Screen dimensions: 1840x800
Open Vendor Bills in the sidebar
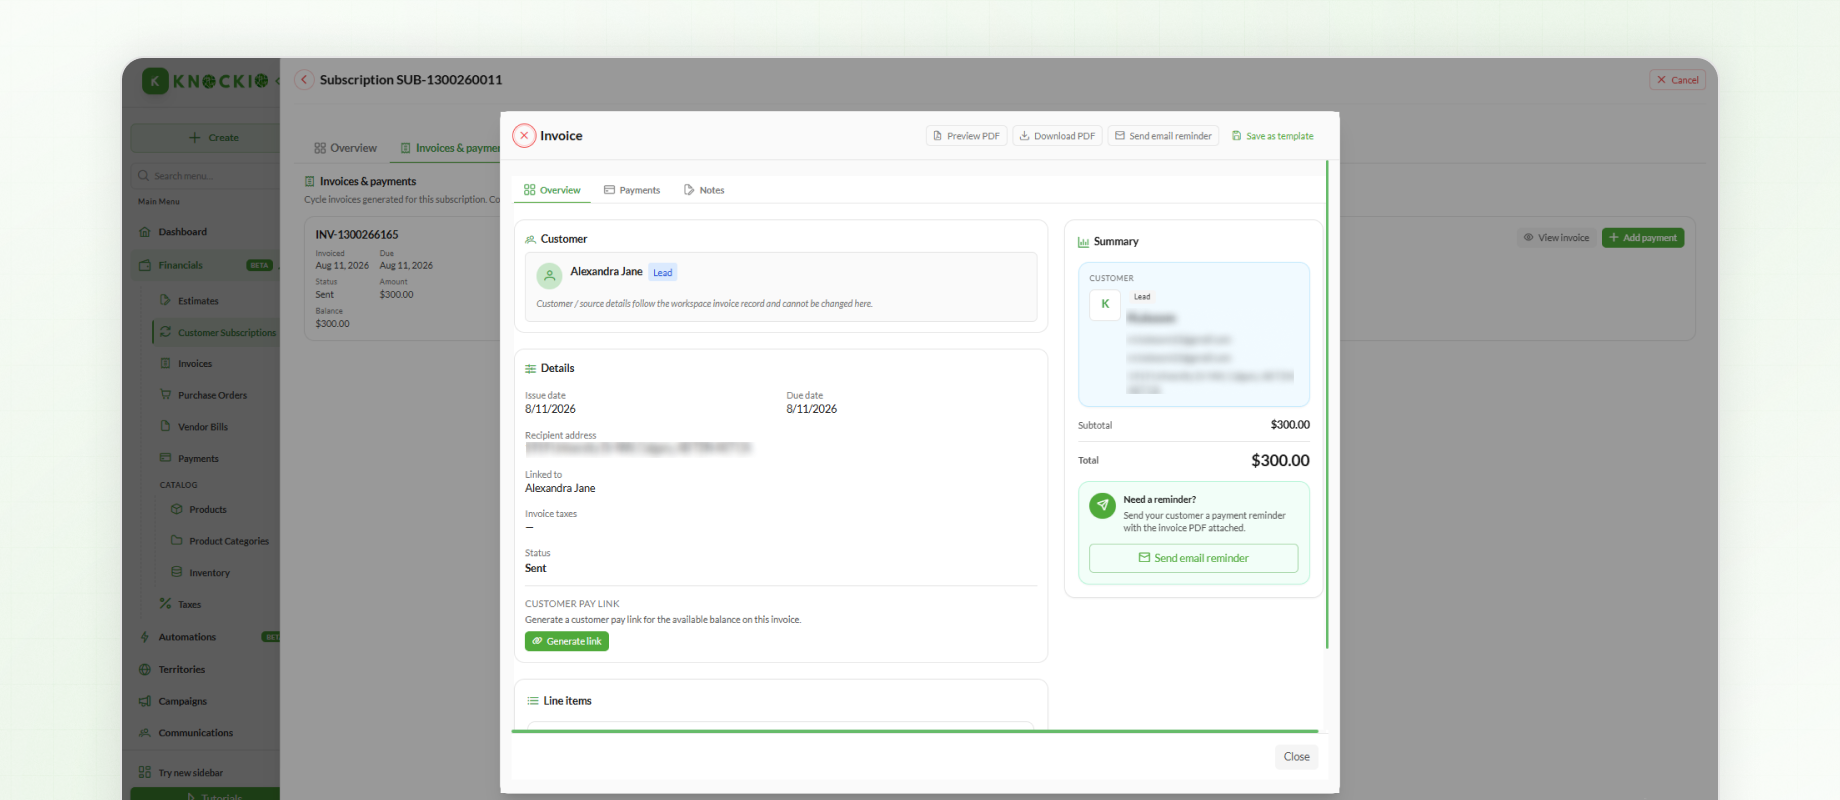click(203, 427)
